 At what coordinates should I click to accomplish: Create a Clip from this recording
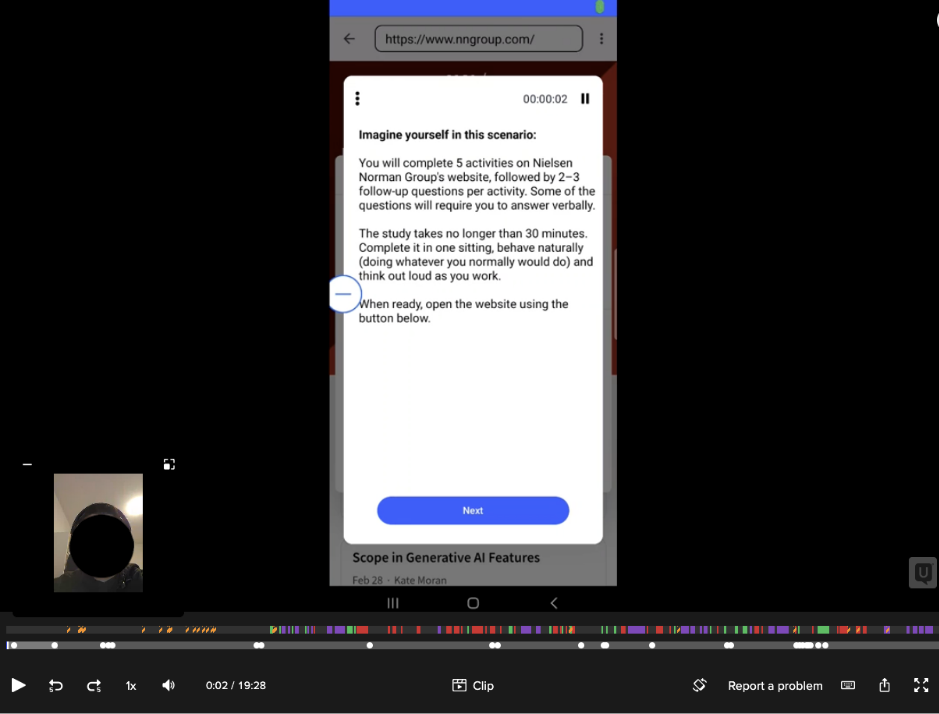pos(472,685)
